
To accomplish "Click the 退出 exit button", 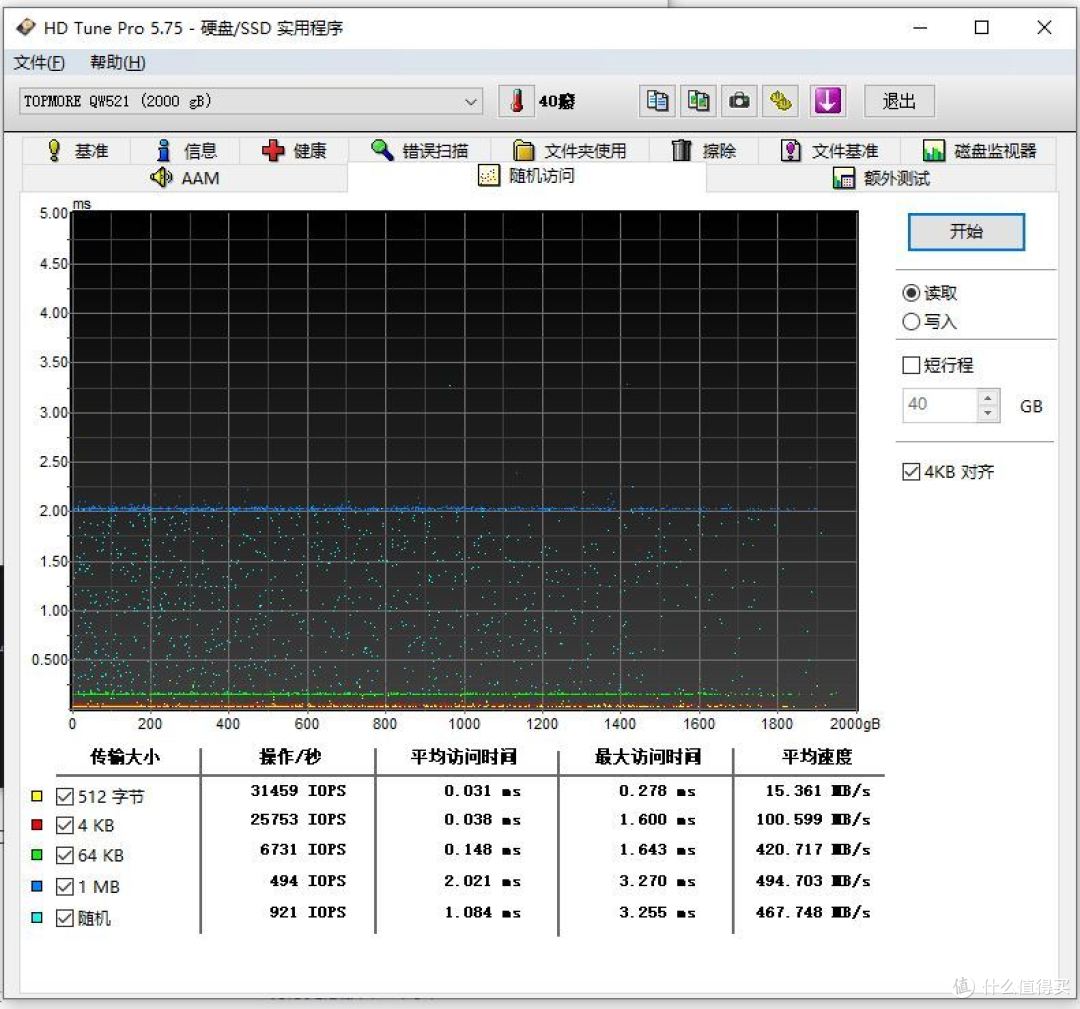I will pyautogui.click(x=898, y=101).
